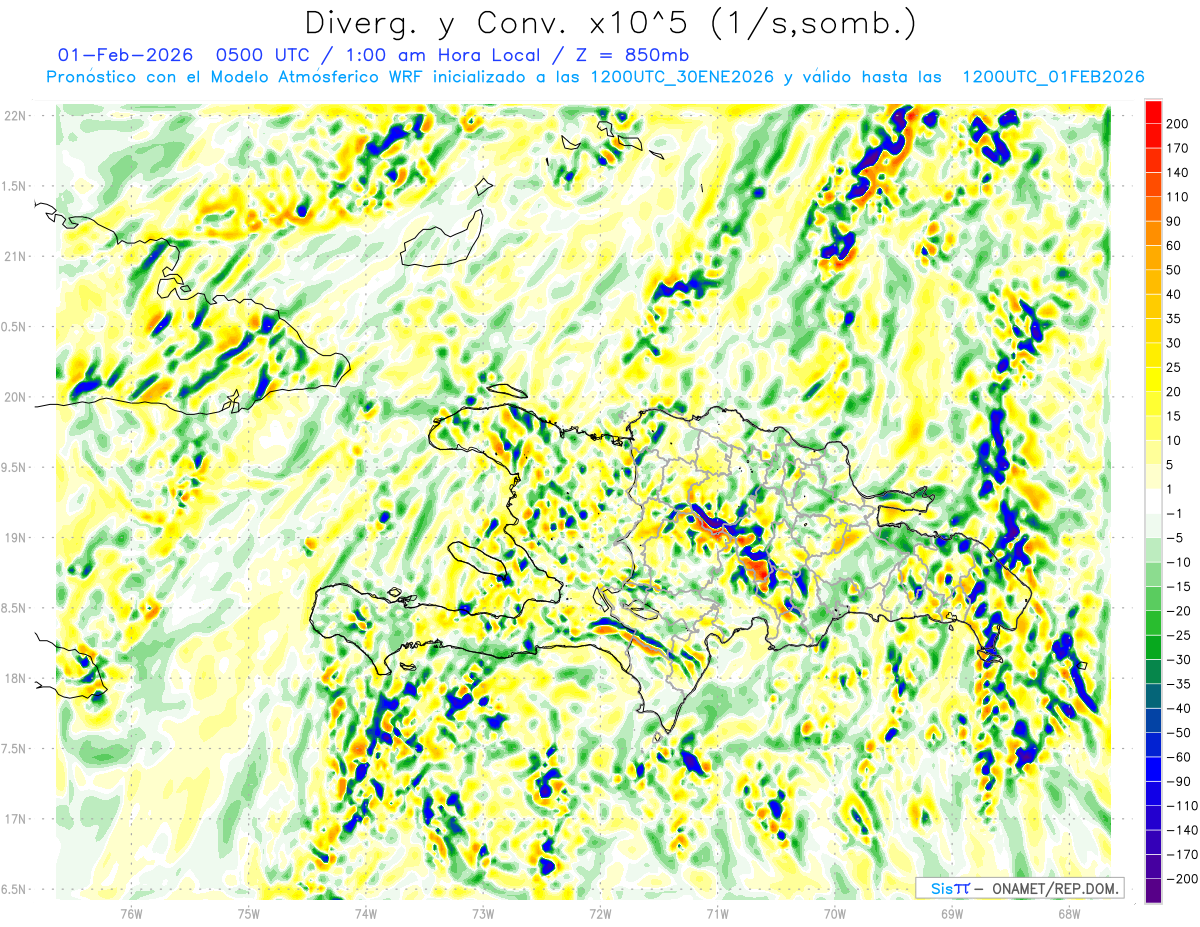The image size is (1200, 927).
Task: Click the "75W" longitude label
Action: pos(248,914)
